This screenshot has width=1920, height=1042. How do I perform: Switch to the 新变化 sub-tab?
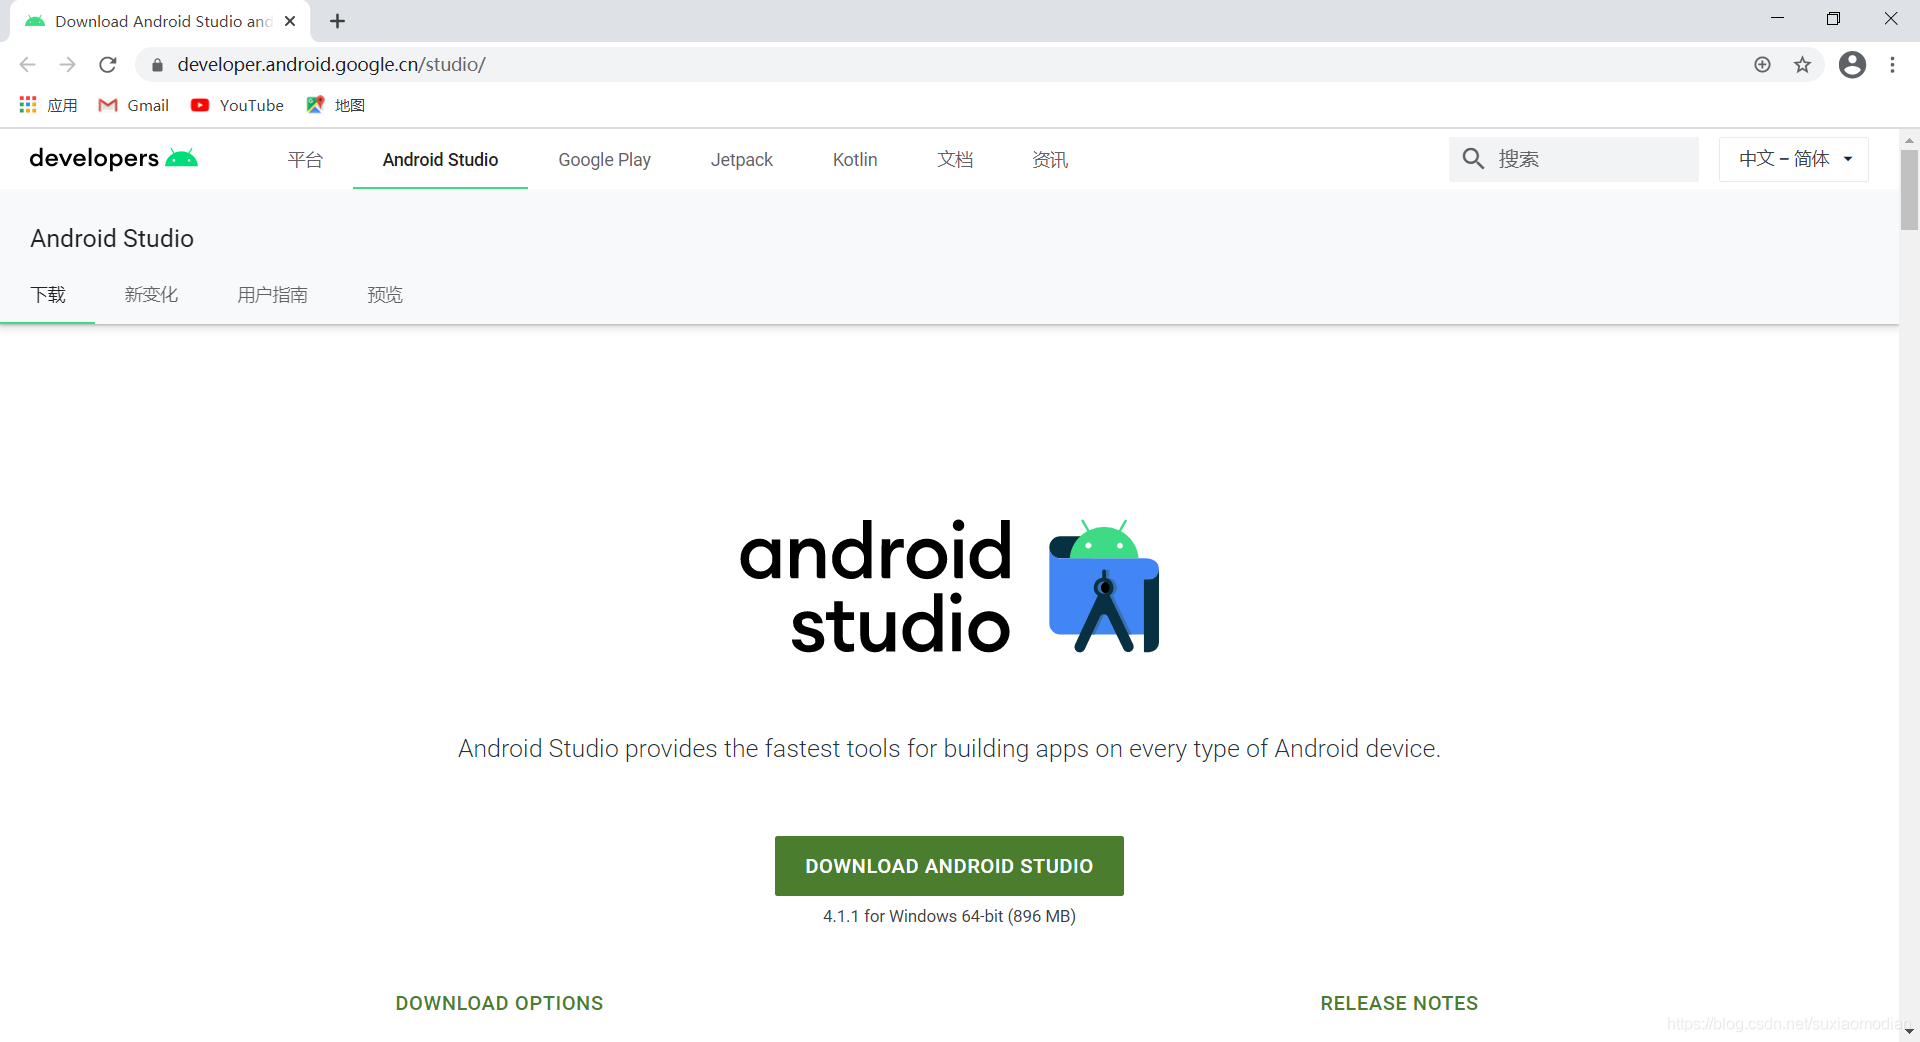pos(151,295)
